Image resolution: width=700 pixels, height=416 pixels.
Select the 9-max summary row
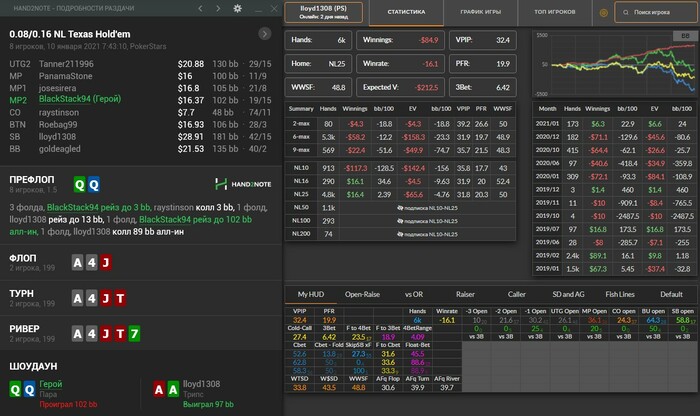pos(400,150)
